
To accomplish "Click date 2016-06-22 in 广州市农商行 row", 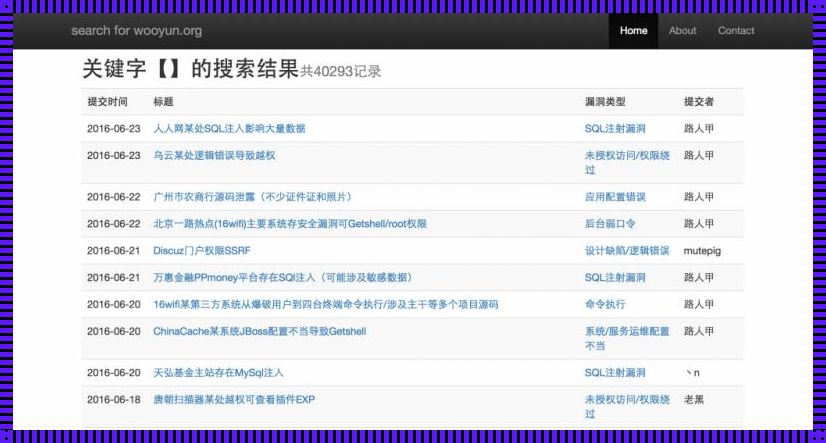I will point(114,197).
